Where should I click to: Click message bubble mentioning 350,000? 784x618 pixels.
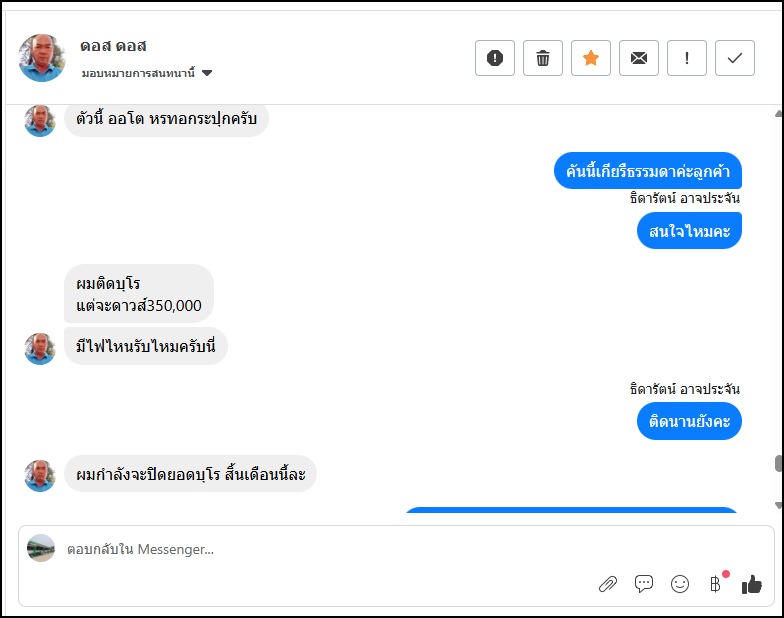click(139, 294)
